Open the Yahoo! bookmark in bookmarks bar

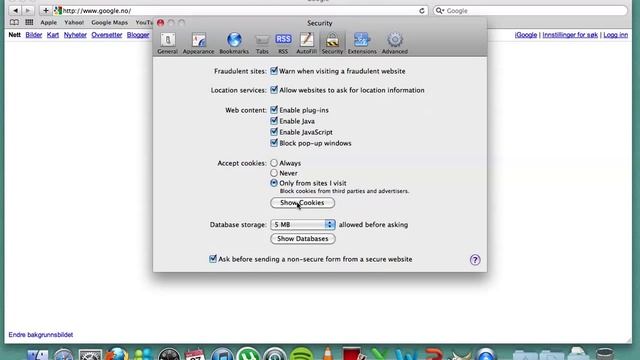point(74,22)
